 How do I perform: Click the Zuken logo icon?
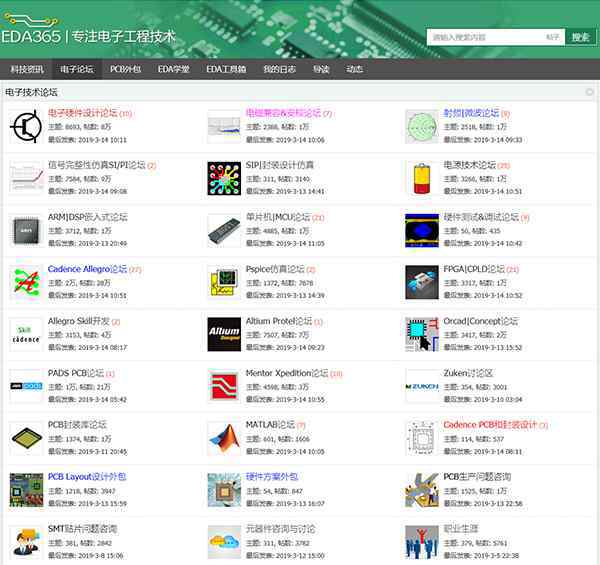421,385
